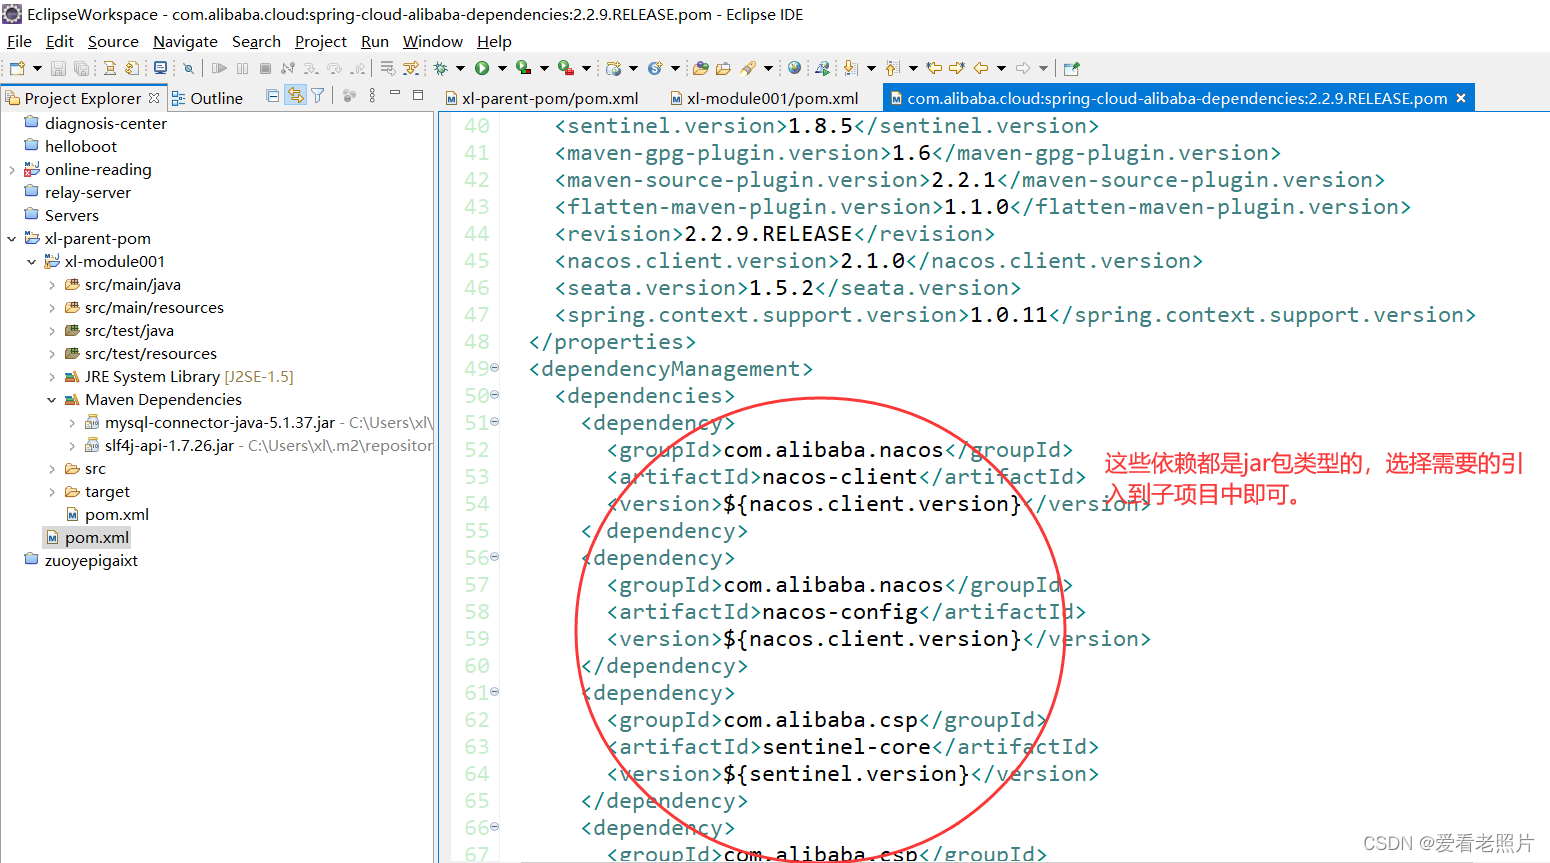Viewport: 1550px width, 863px height.
Task: Click the Coverage run icon
Action: pyautogui.click(x=523, y=68)
